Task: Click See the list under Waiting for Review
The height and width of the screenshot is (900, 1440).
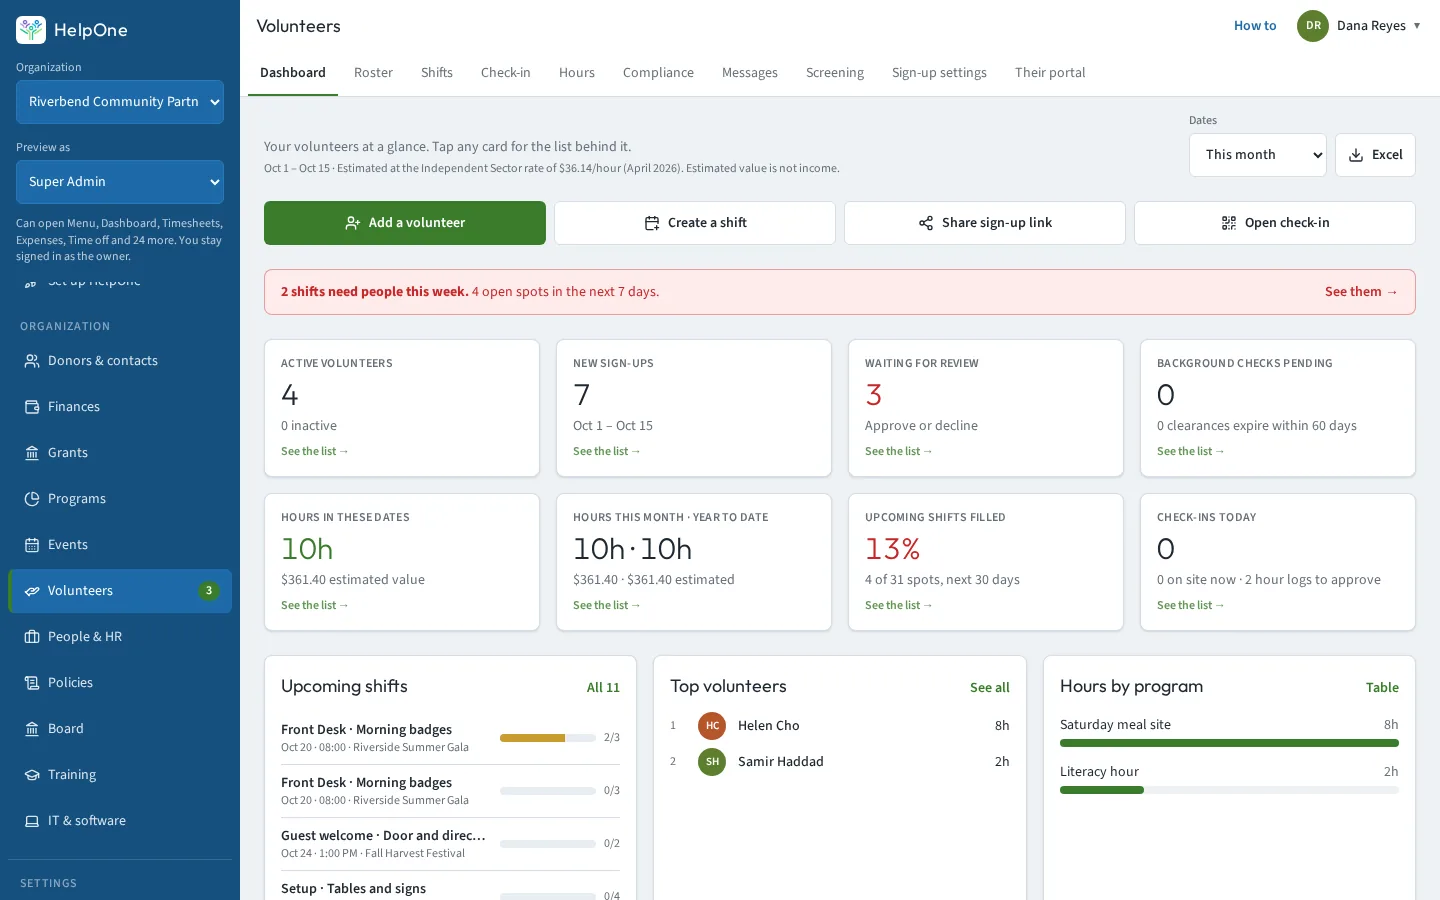Action: click(899, 452)
